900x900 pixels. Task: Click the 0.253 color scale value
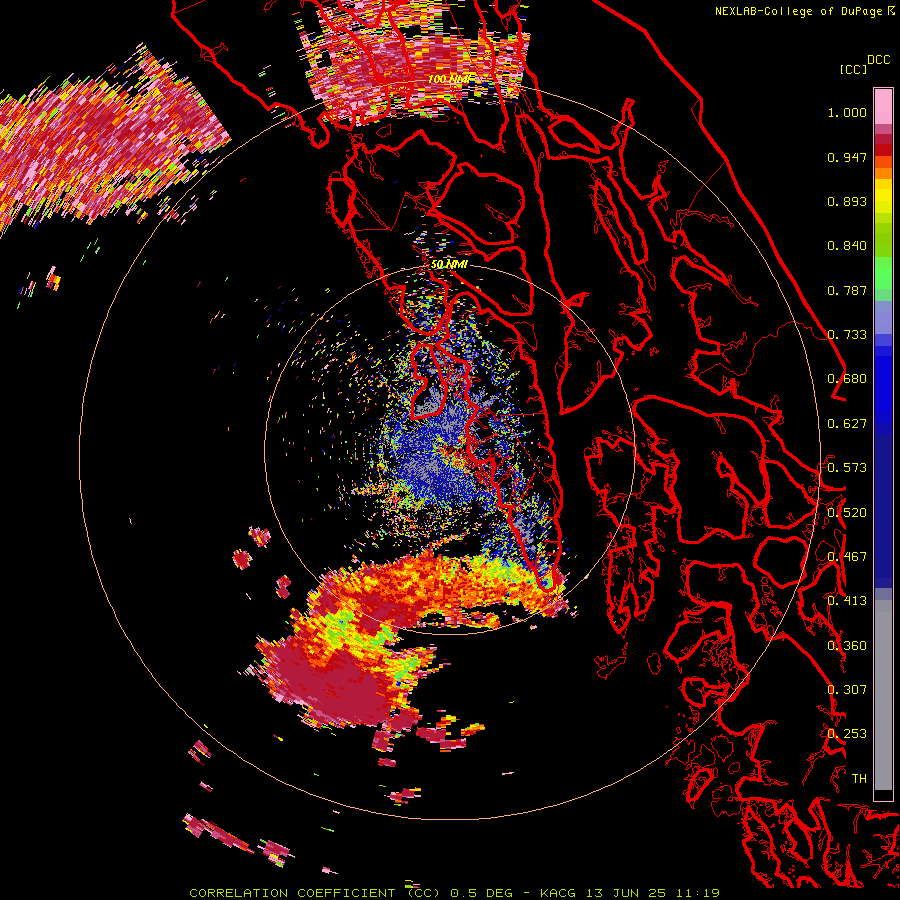tap(847, 734)
